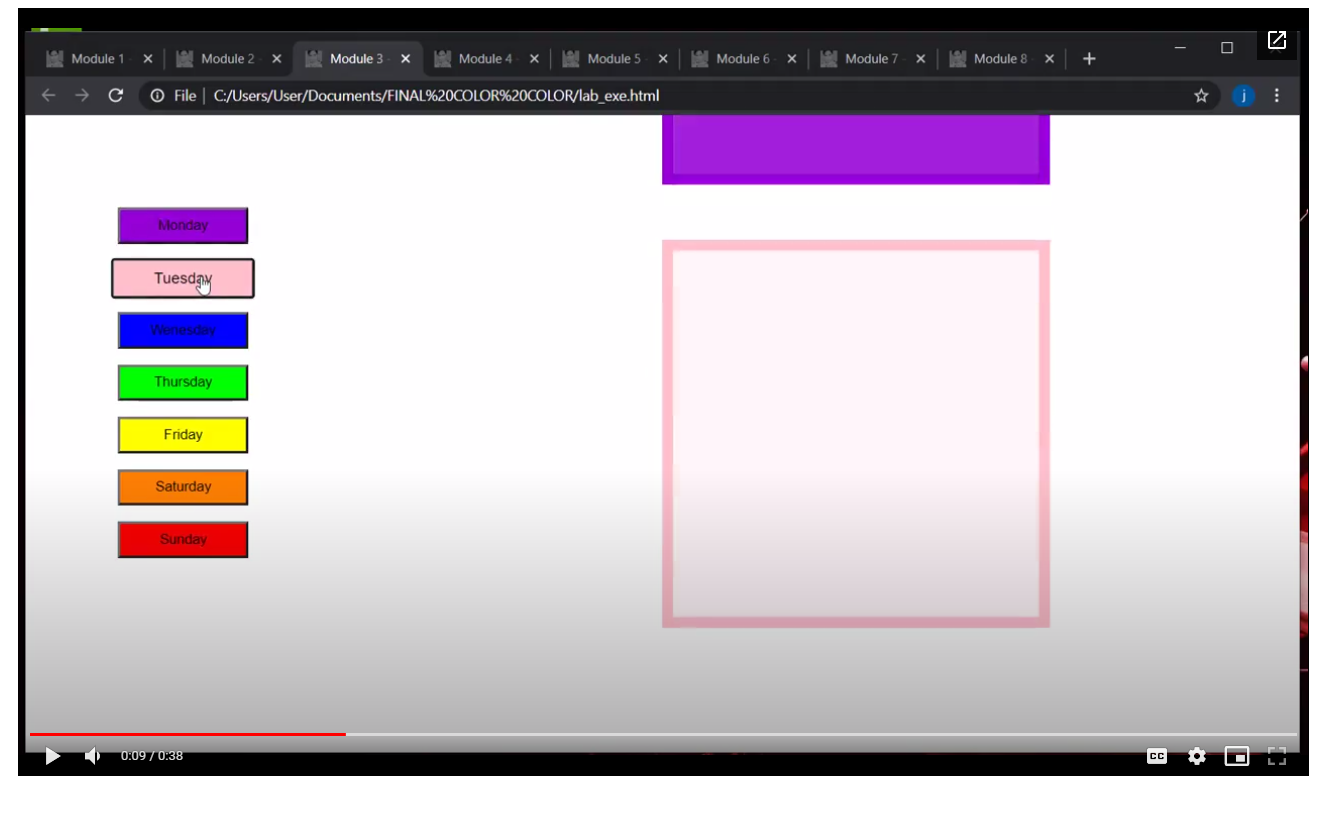This screenshot has height=828, width=1331.
Task: Go back in browser history
Action: point(48,96)
